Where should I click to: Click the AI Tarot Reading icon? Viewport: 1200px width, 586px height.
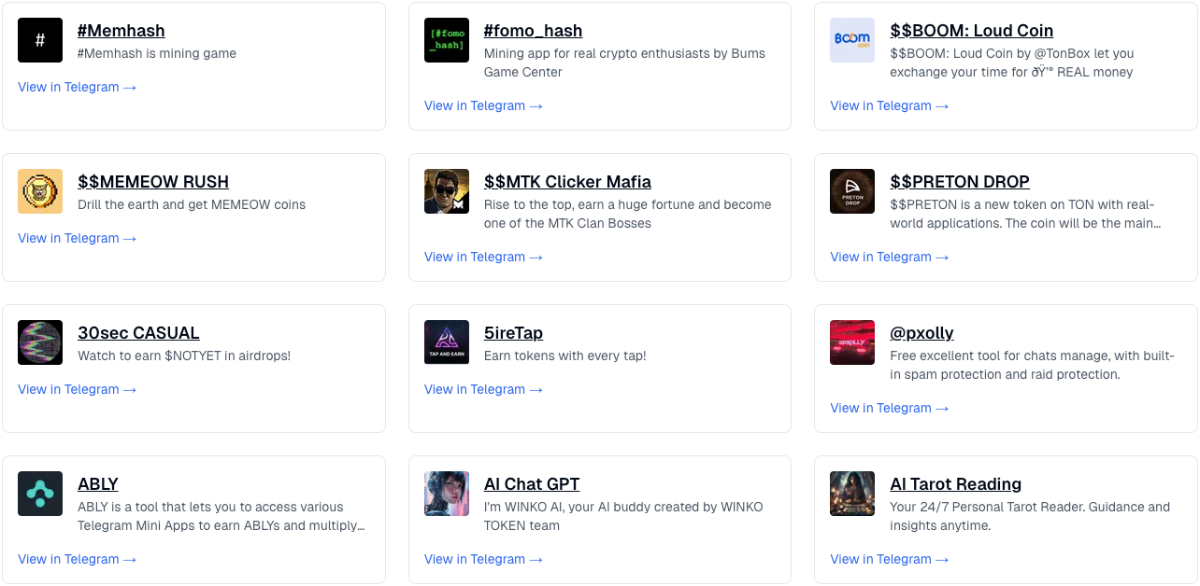(x=852, y=493)
